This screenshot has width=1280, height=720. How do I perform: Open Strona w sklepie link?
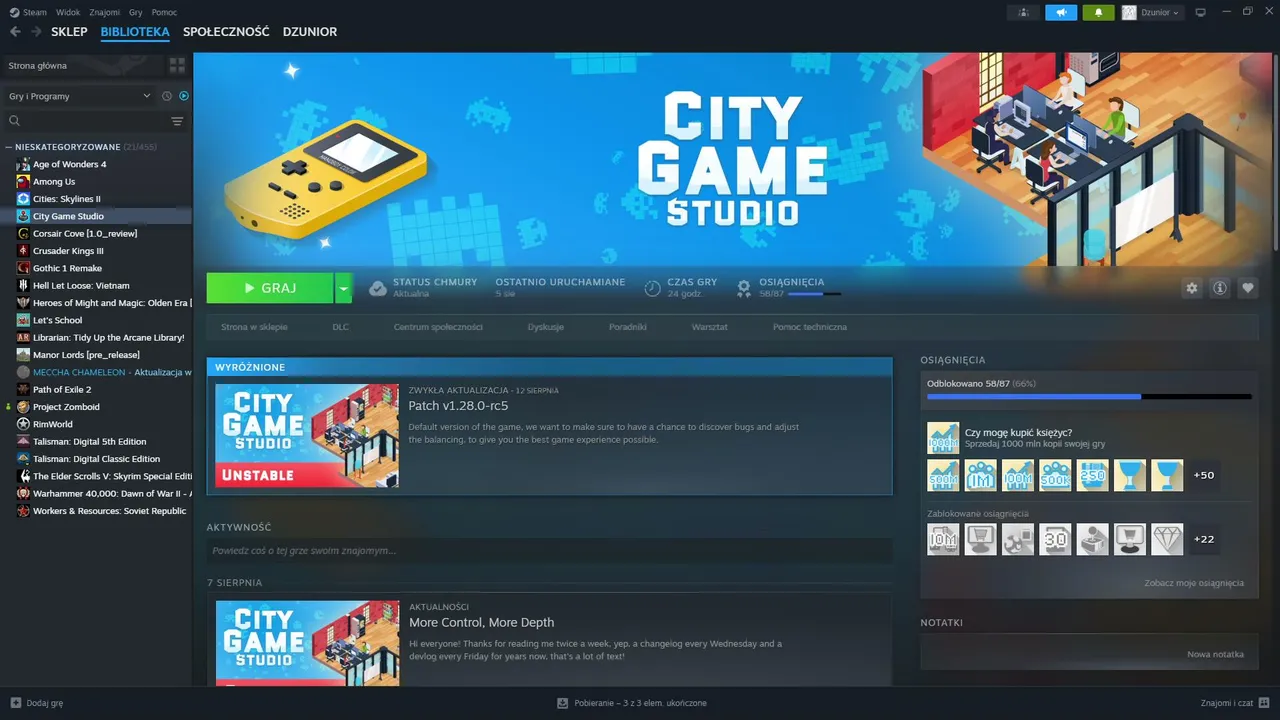pos(254,327)
